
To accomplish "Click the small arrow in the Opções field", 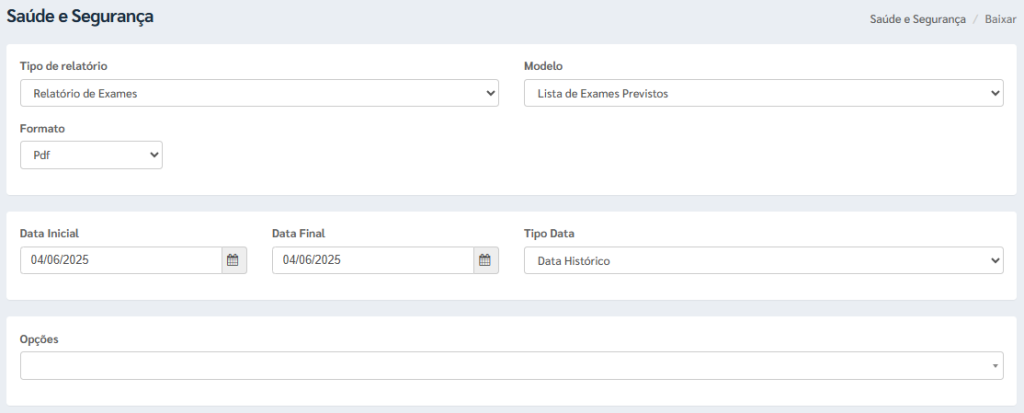I will click(x=995, y=366).
